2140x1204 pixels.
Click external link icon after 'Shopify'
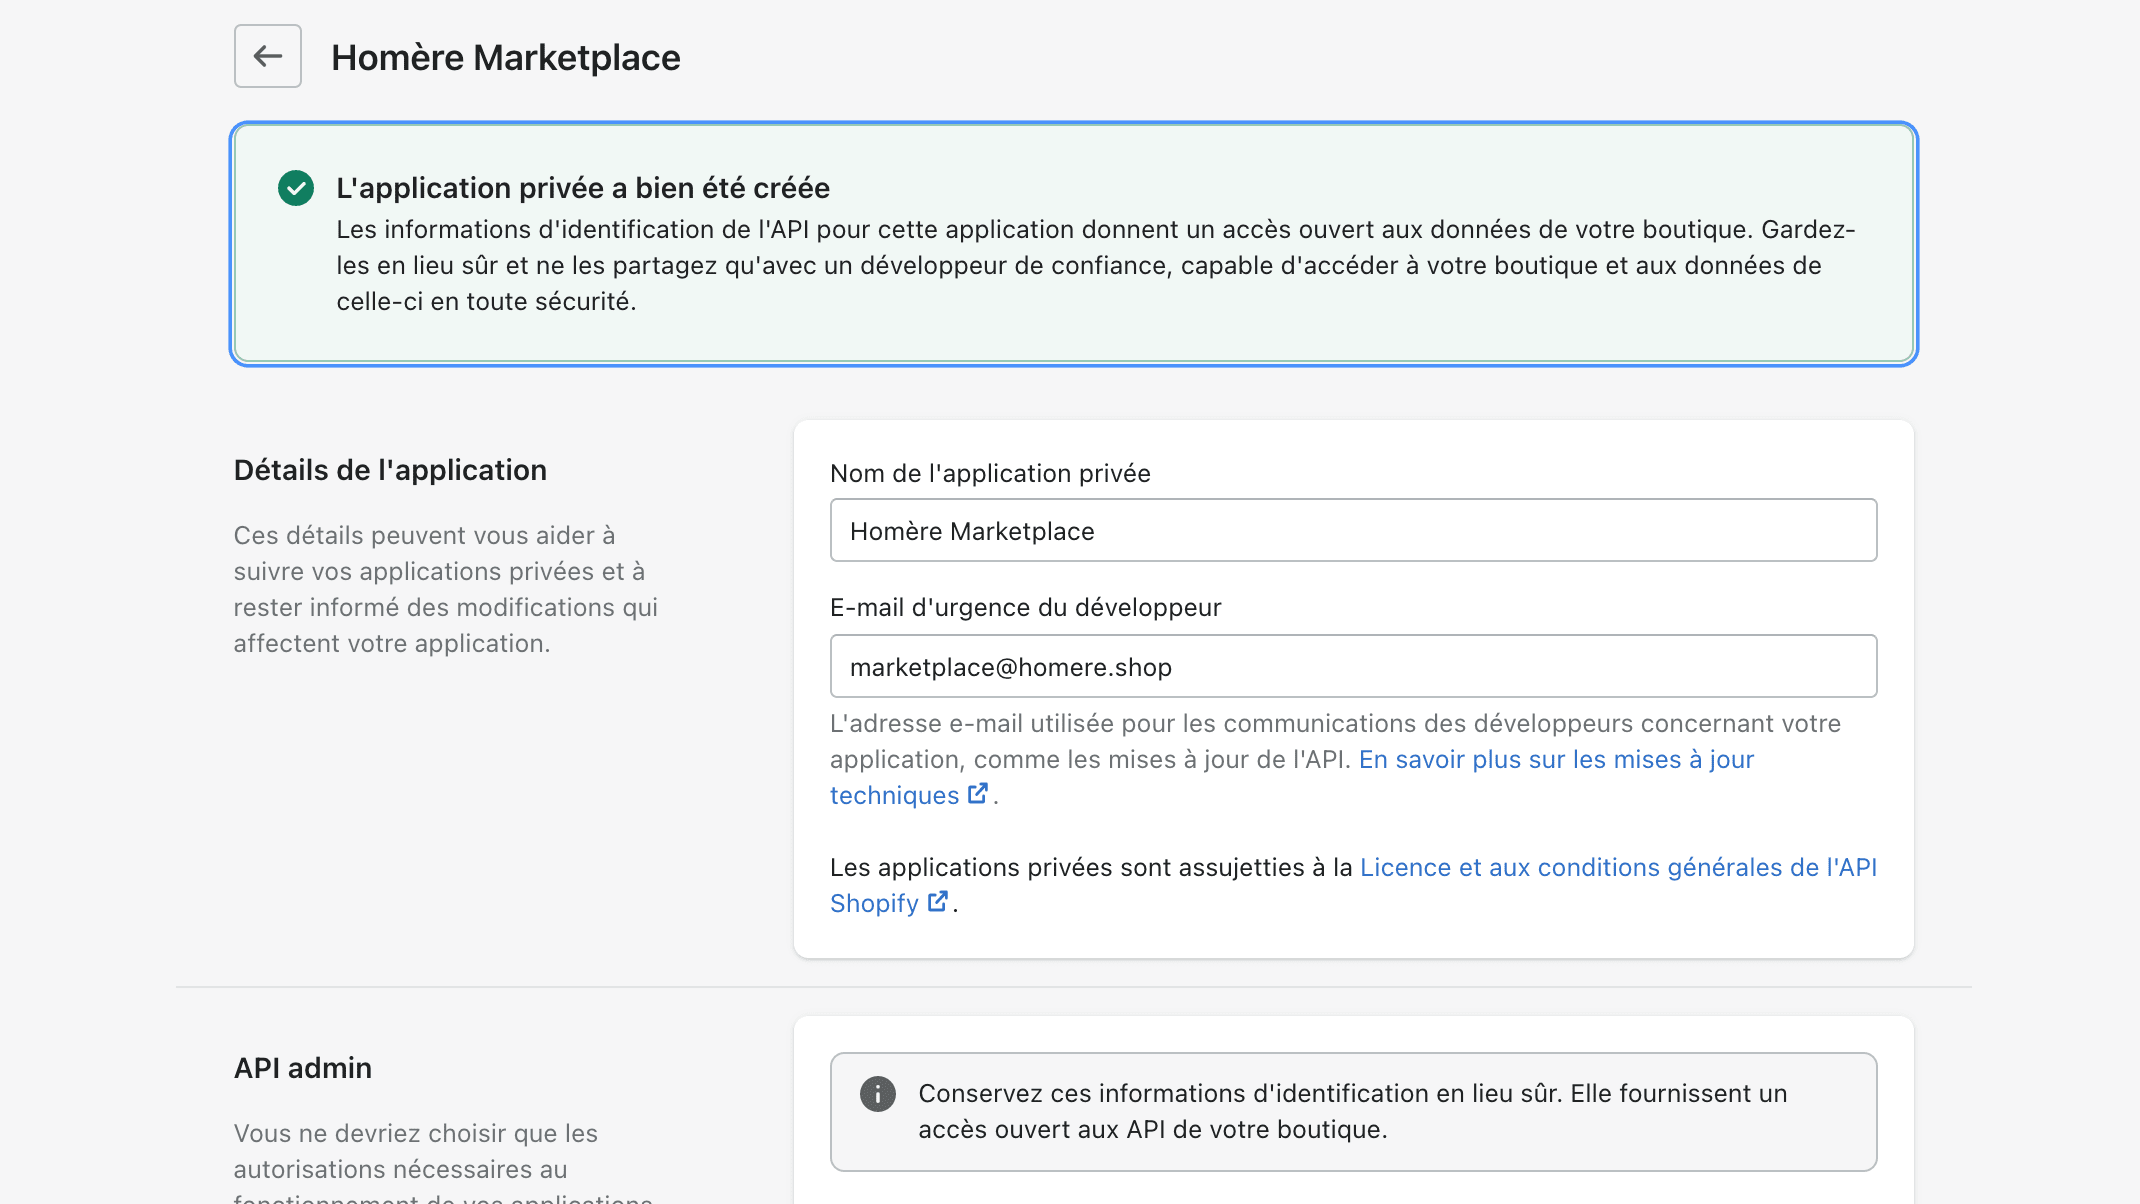[938, 902]
